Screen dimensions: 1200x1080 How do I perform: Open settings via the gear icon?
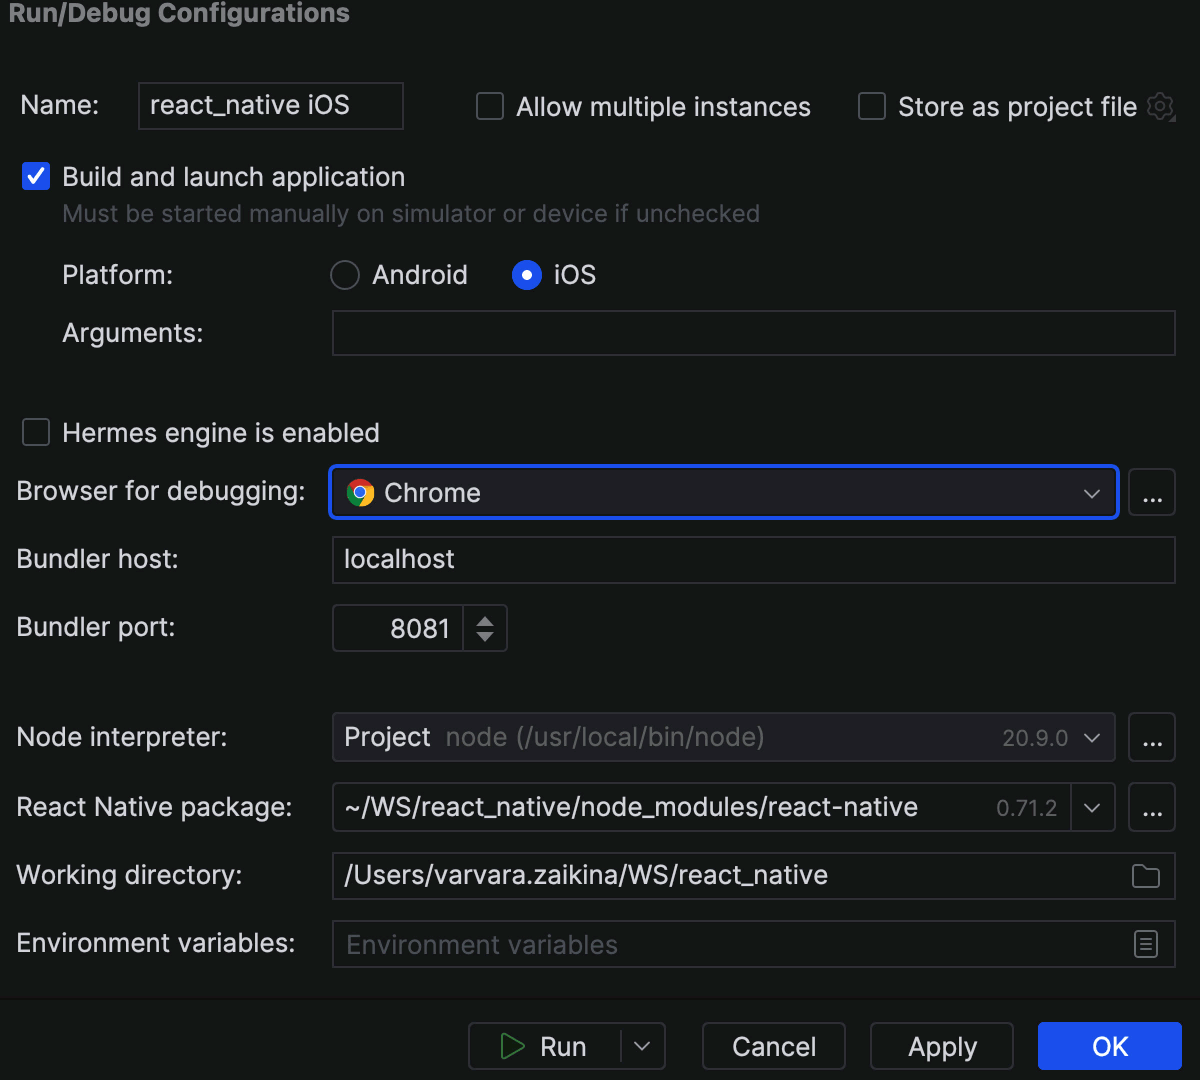coord(1159,107)
